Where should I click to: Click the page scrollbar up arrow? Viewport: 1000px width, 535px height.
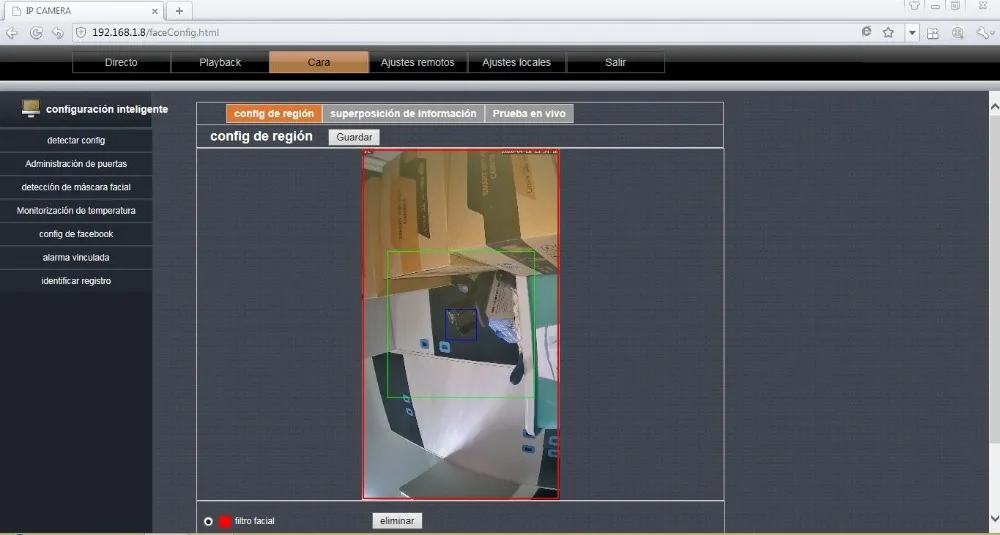pyautogui.click(x=994, y=108)
